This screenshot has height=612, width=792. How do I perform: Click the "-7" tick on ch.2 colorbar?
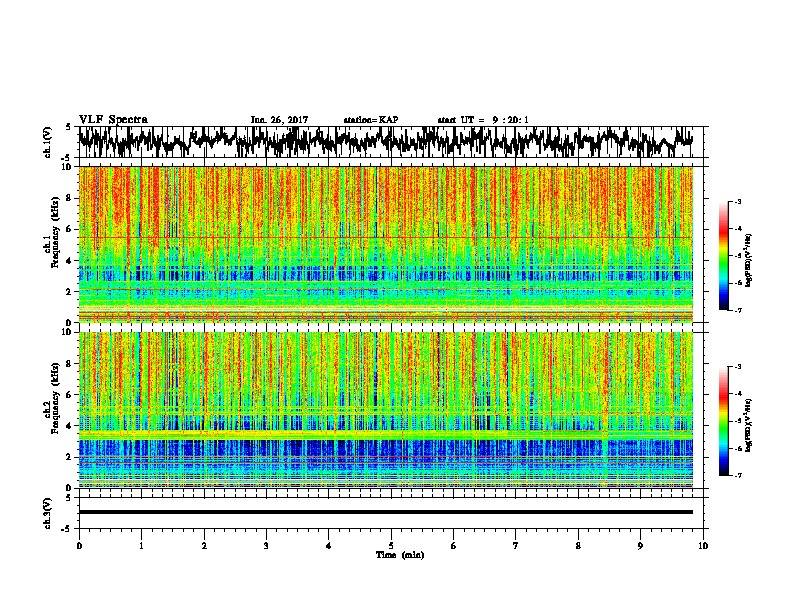point(737,475)
